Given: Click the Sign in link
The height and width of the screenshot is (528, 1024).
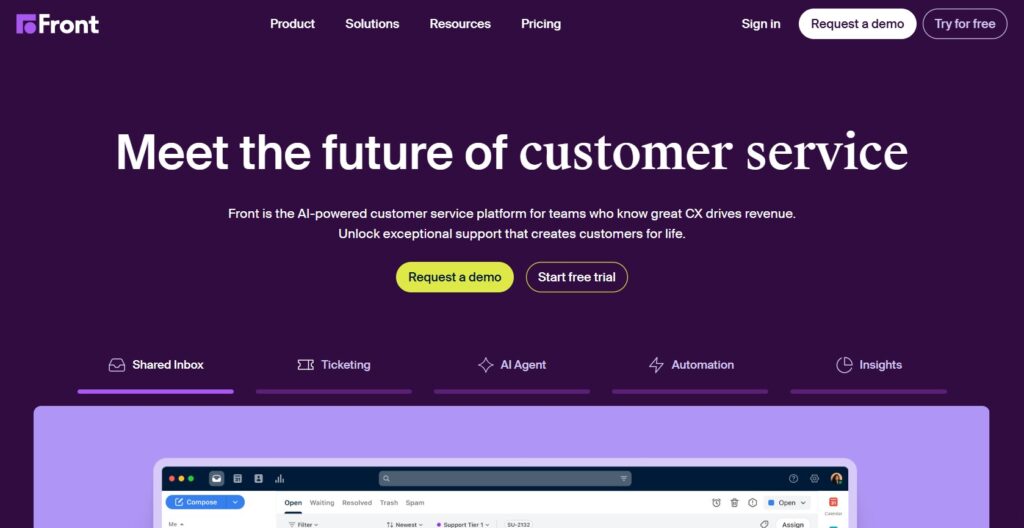Looking at the screenshot, I should pos(761,24).
